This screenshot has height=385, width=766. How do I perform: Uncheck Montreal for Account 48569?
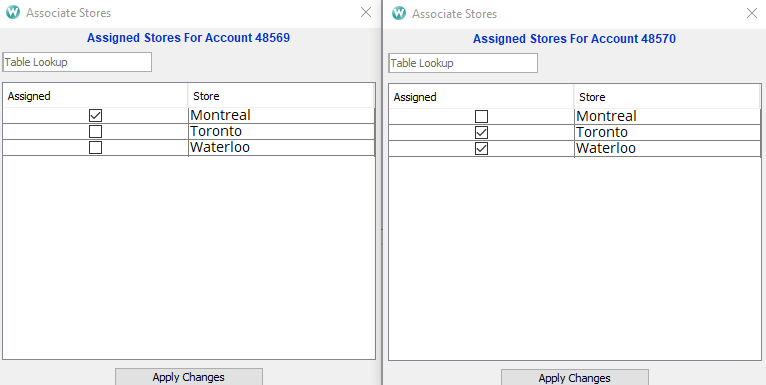95,116
